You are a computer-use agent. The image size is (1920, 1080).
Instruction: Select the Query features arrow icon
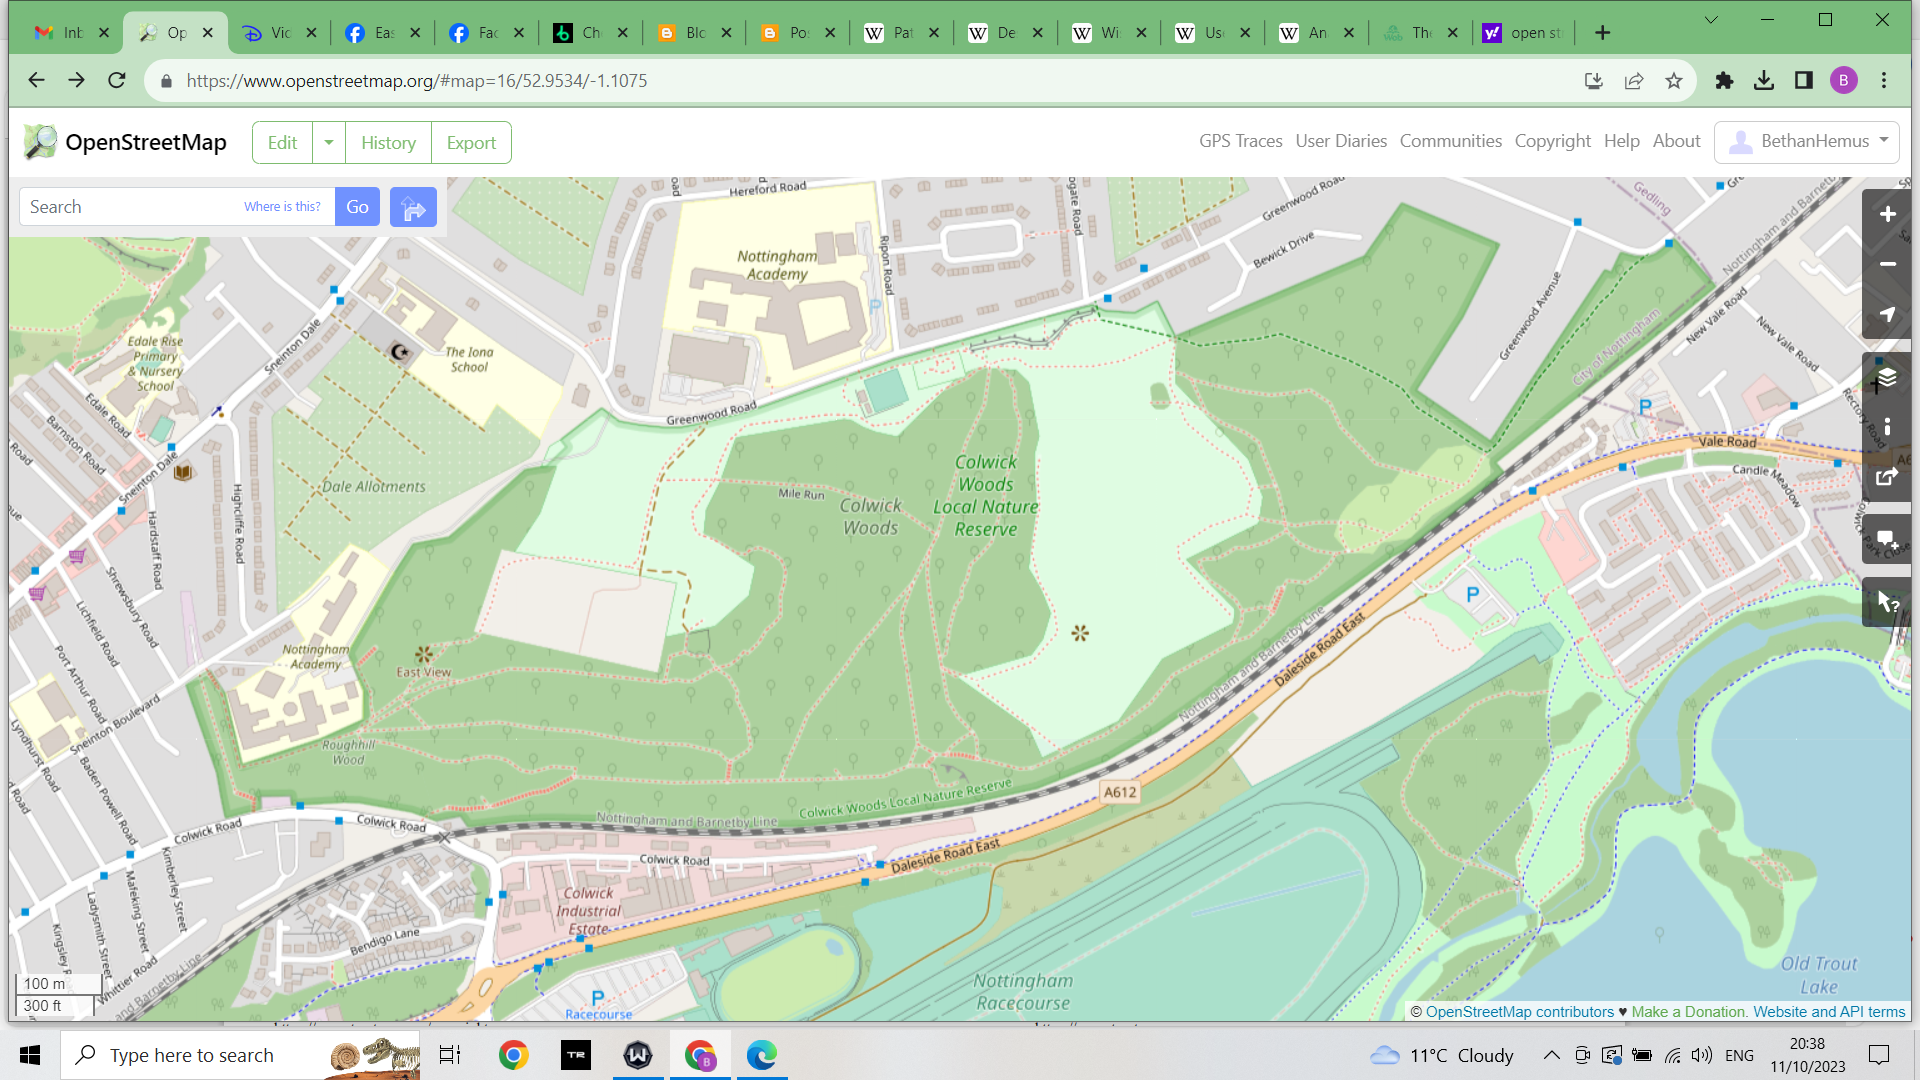tap(1888, 601)
